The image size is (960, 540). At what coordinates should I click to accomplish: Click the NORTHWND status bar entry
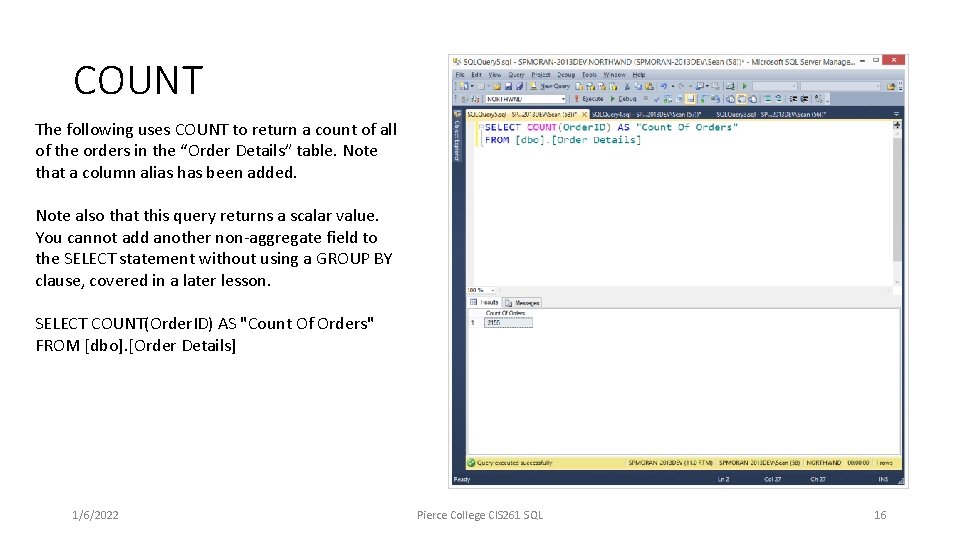click(823, 463)
